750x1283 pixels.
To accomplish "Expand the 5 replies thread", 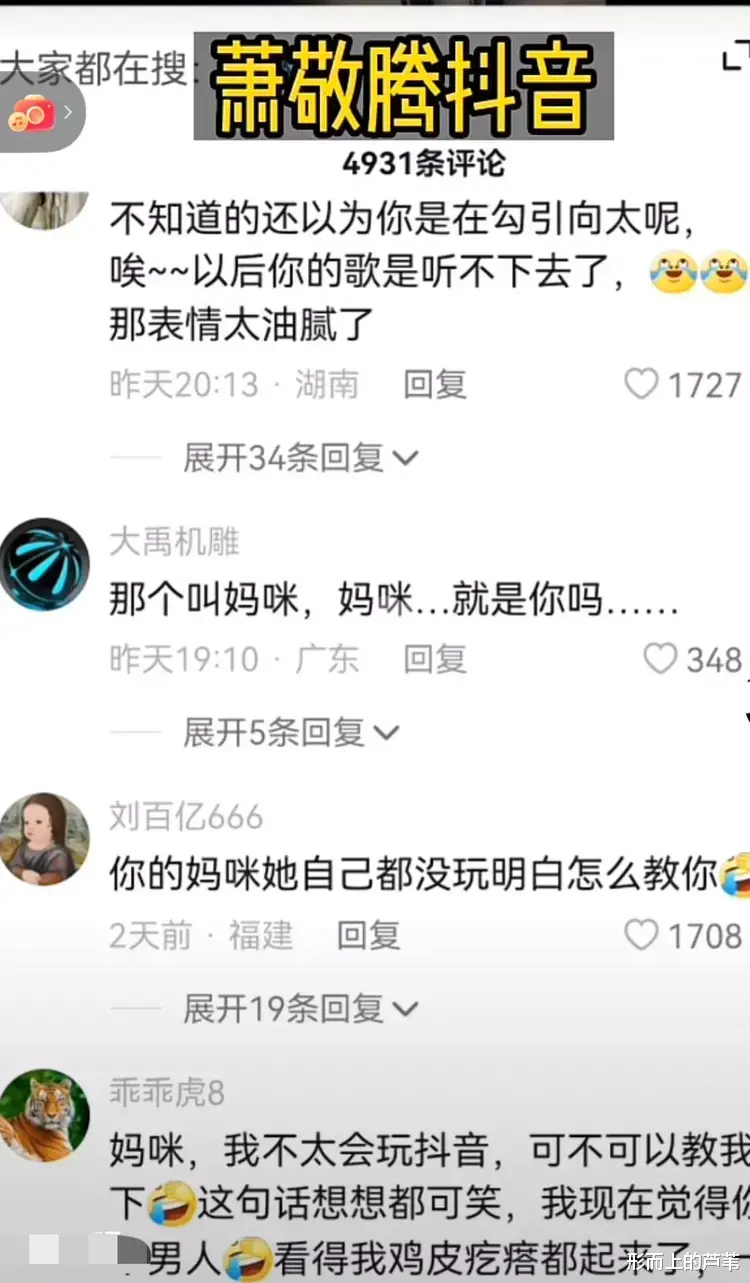I will (291, 733).
